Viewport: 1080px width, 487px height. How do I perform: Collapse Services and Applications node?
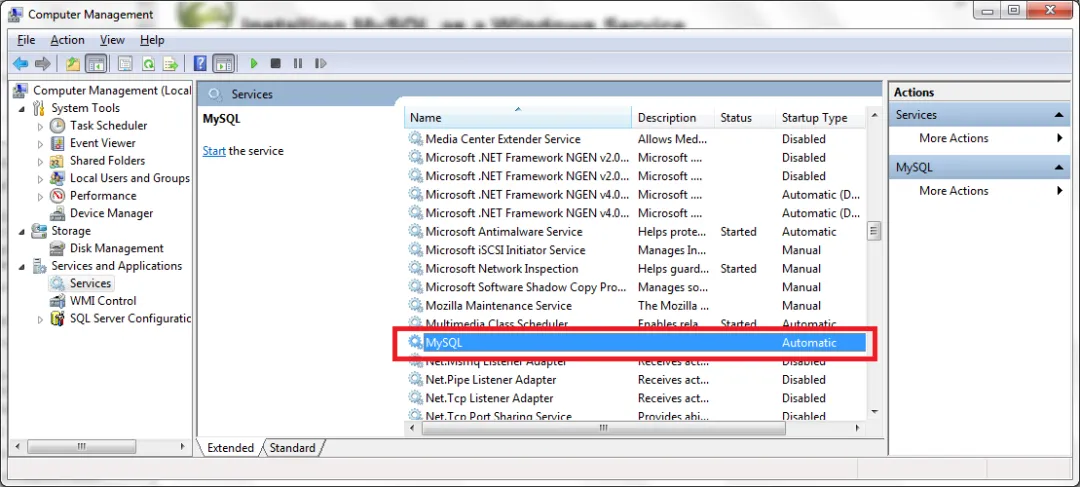click(21, 267)
